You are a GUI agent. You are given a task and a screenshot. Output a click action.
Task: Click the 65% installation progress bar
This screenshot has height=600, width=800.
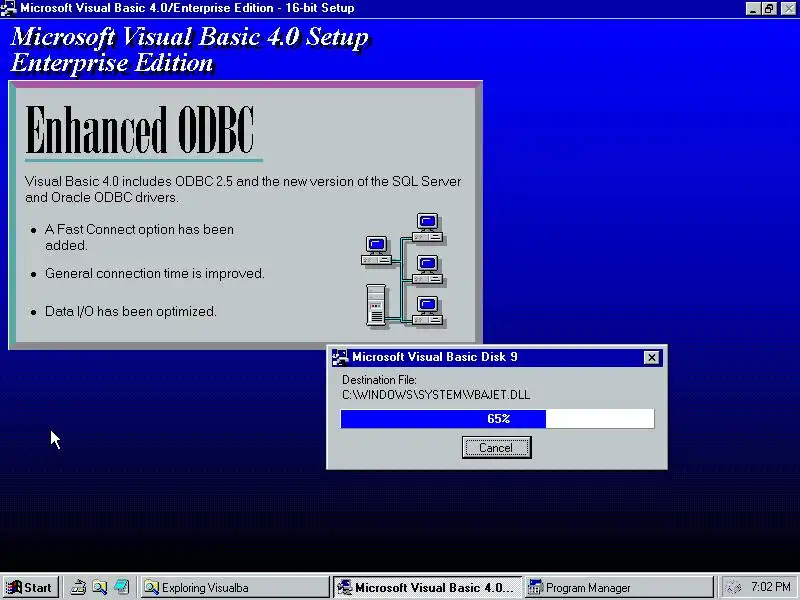(x=497, y=419)
